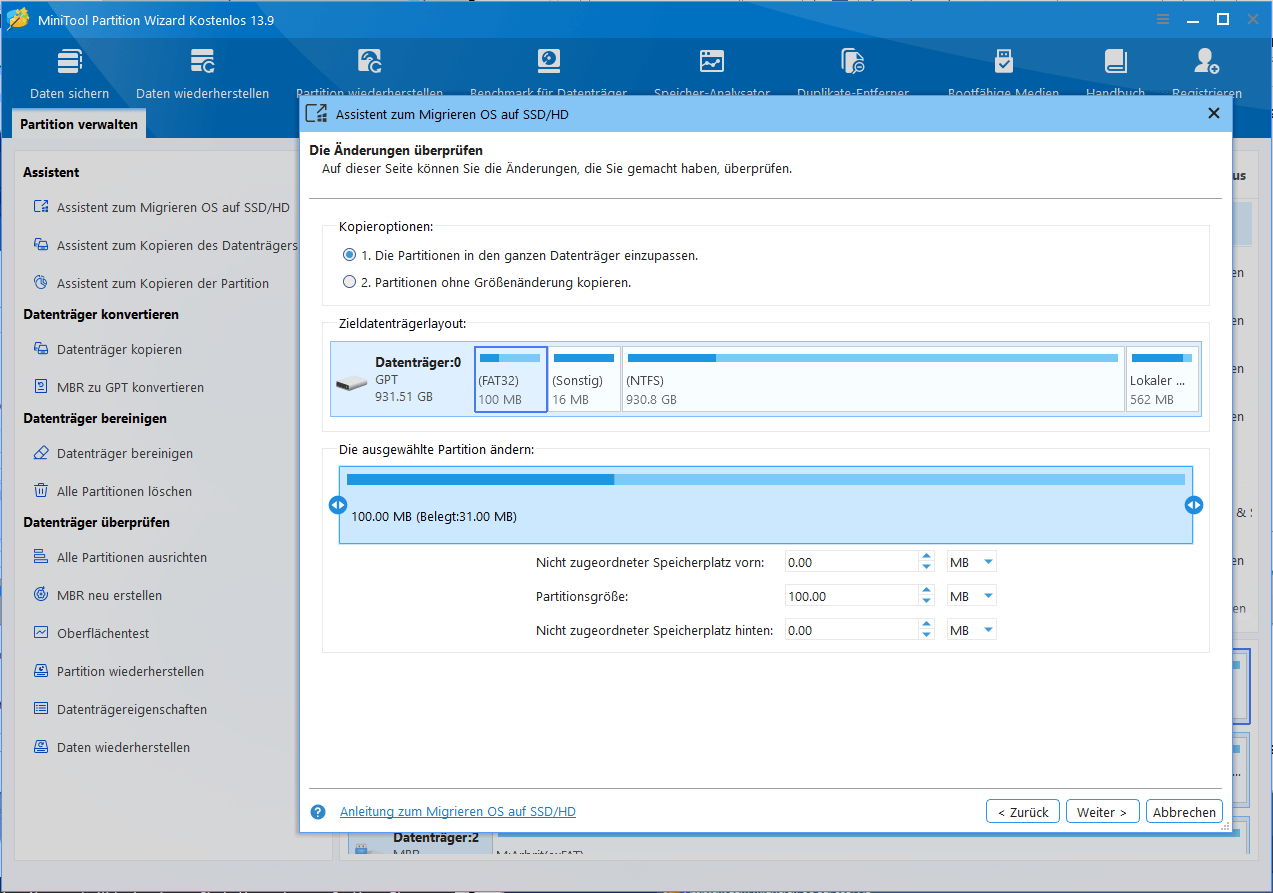Screen dimensions: 1273x893
Task: Click the Partition wiederherstellen toolbar icon
Action: click(369, 62)
